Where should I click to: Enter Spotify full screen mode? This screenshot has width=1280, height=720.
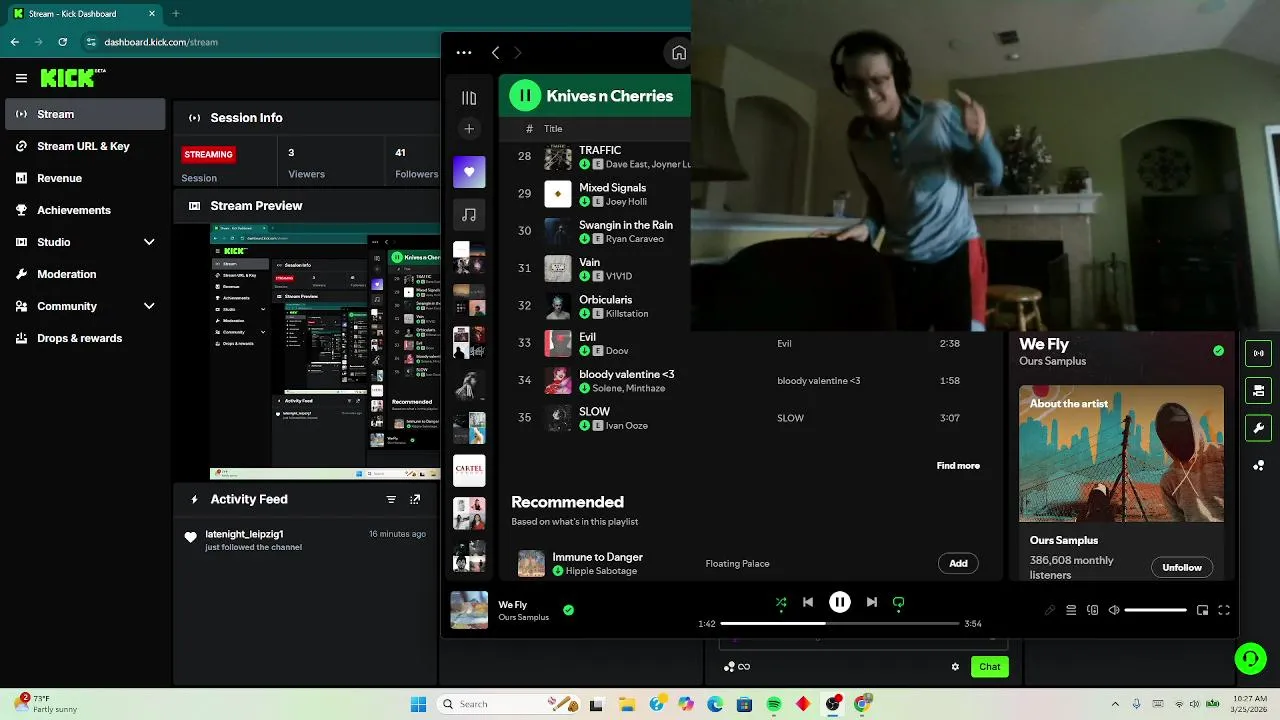pyautogui.click(x=1223, y=610)
